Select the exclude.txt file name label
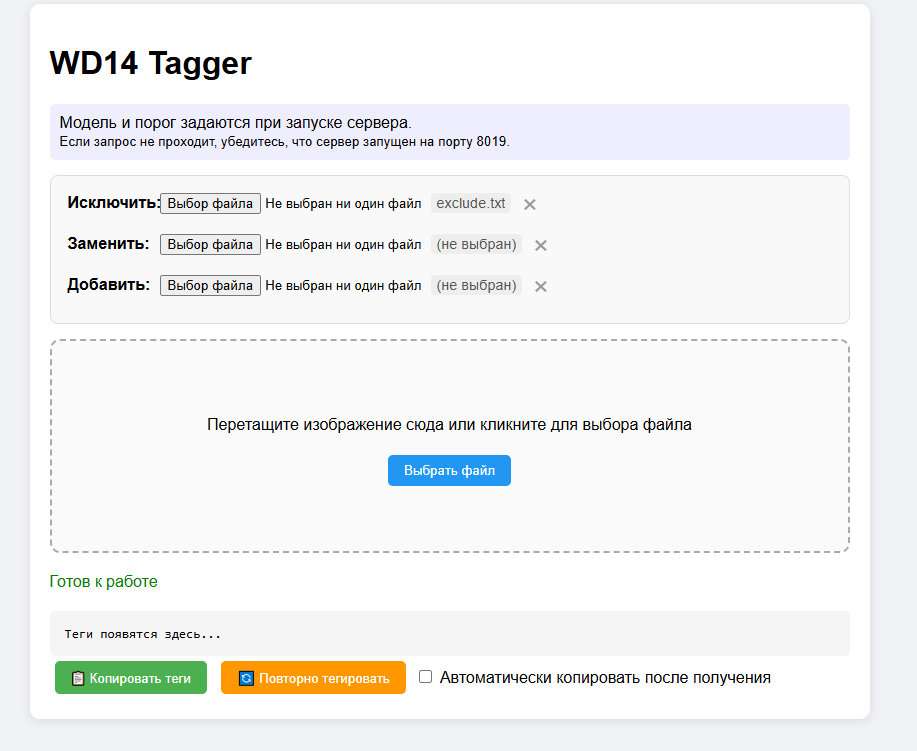917x751 pixels. click(x=471, y=203)
